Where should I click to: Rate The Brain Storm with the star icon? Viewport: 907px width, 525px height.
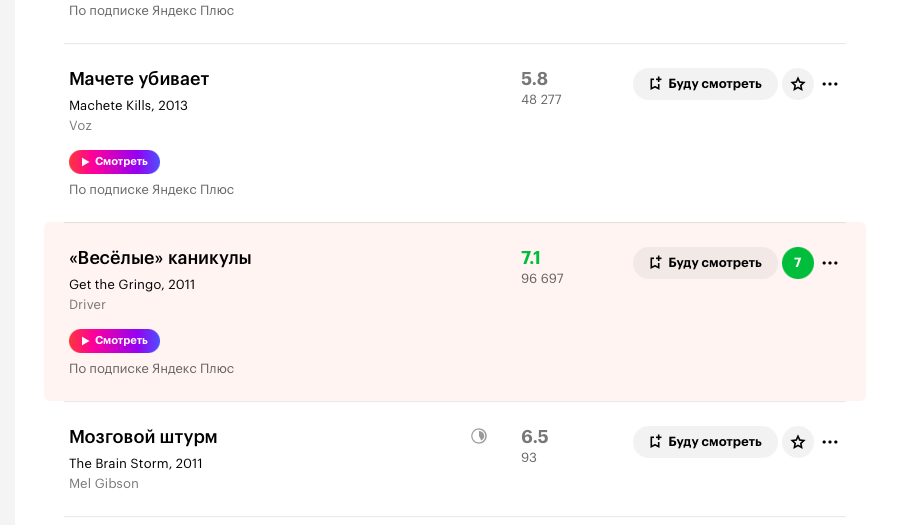point(798,442)
